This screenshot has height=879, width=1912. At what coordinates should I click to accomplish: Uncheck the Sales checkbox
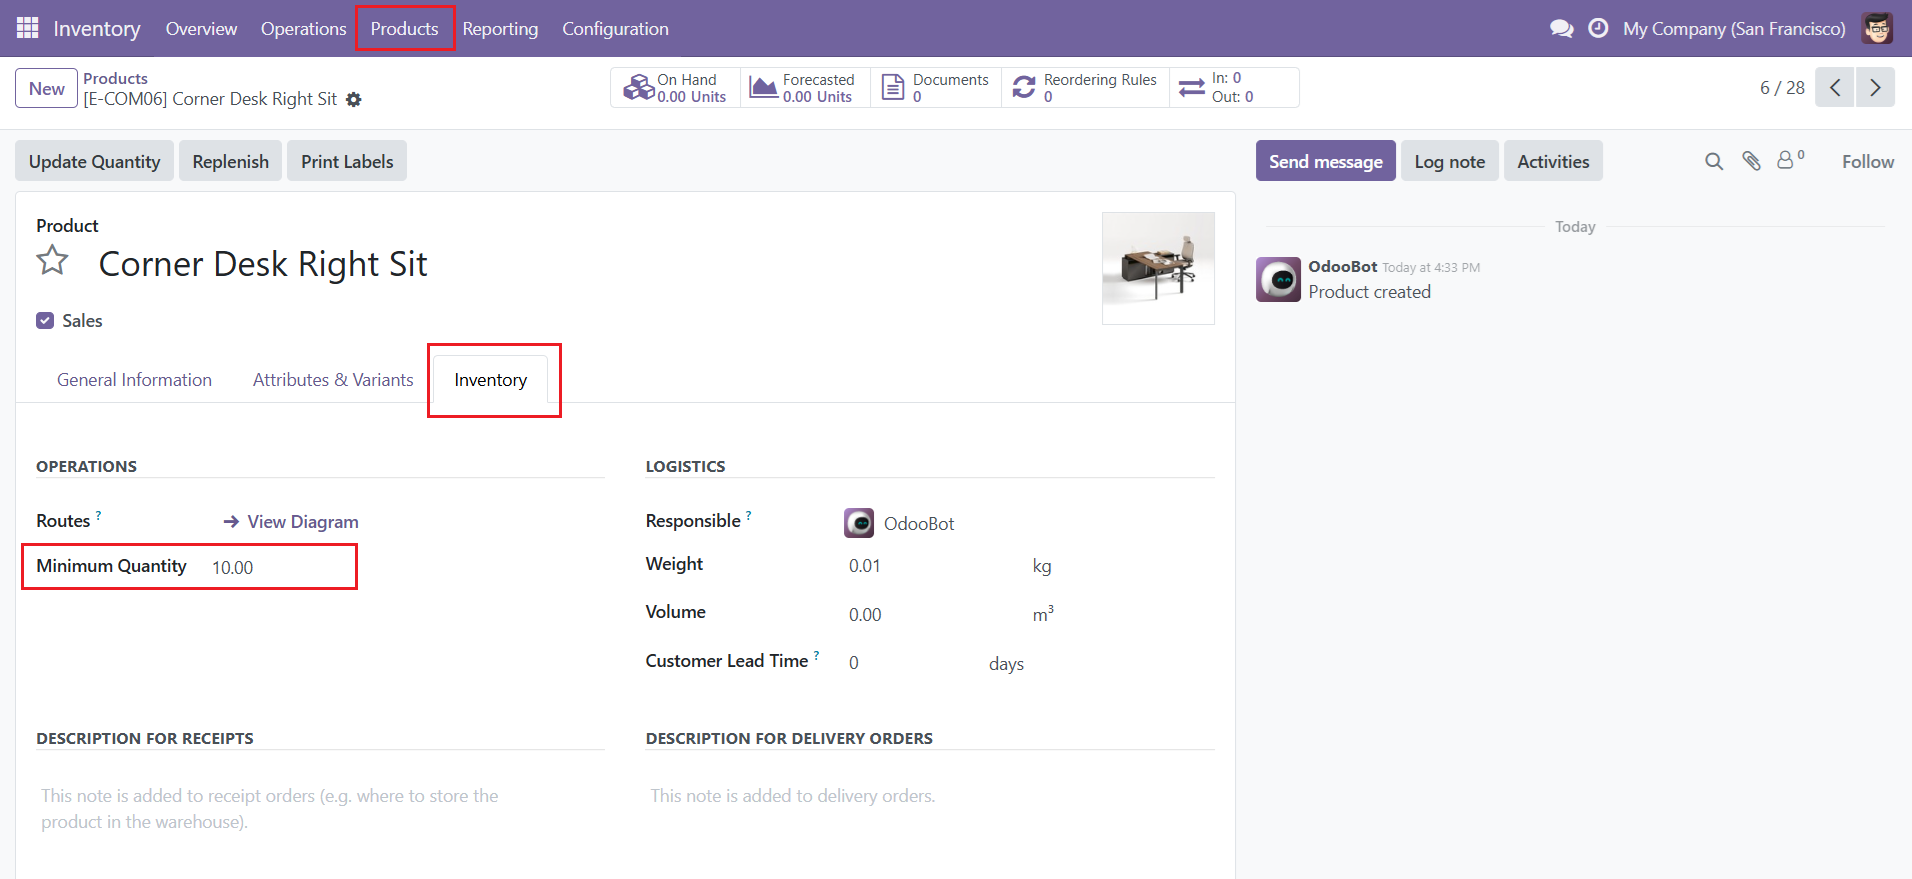pyautogui.click(x=45, y=321)
